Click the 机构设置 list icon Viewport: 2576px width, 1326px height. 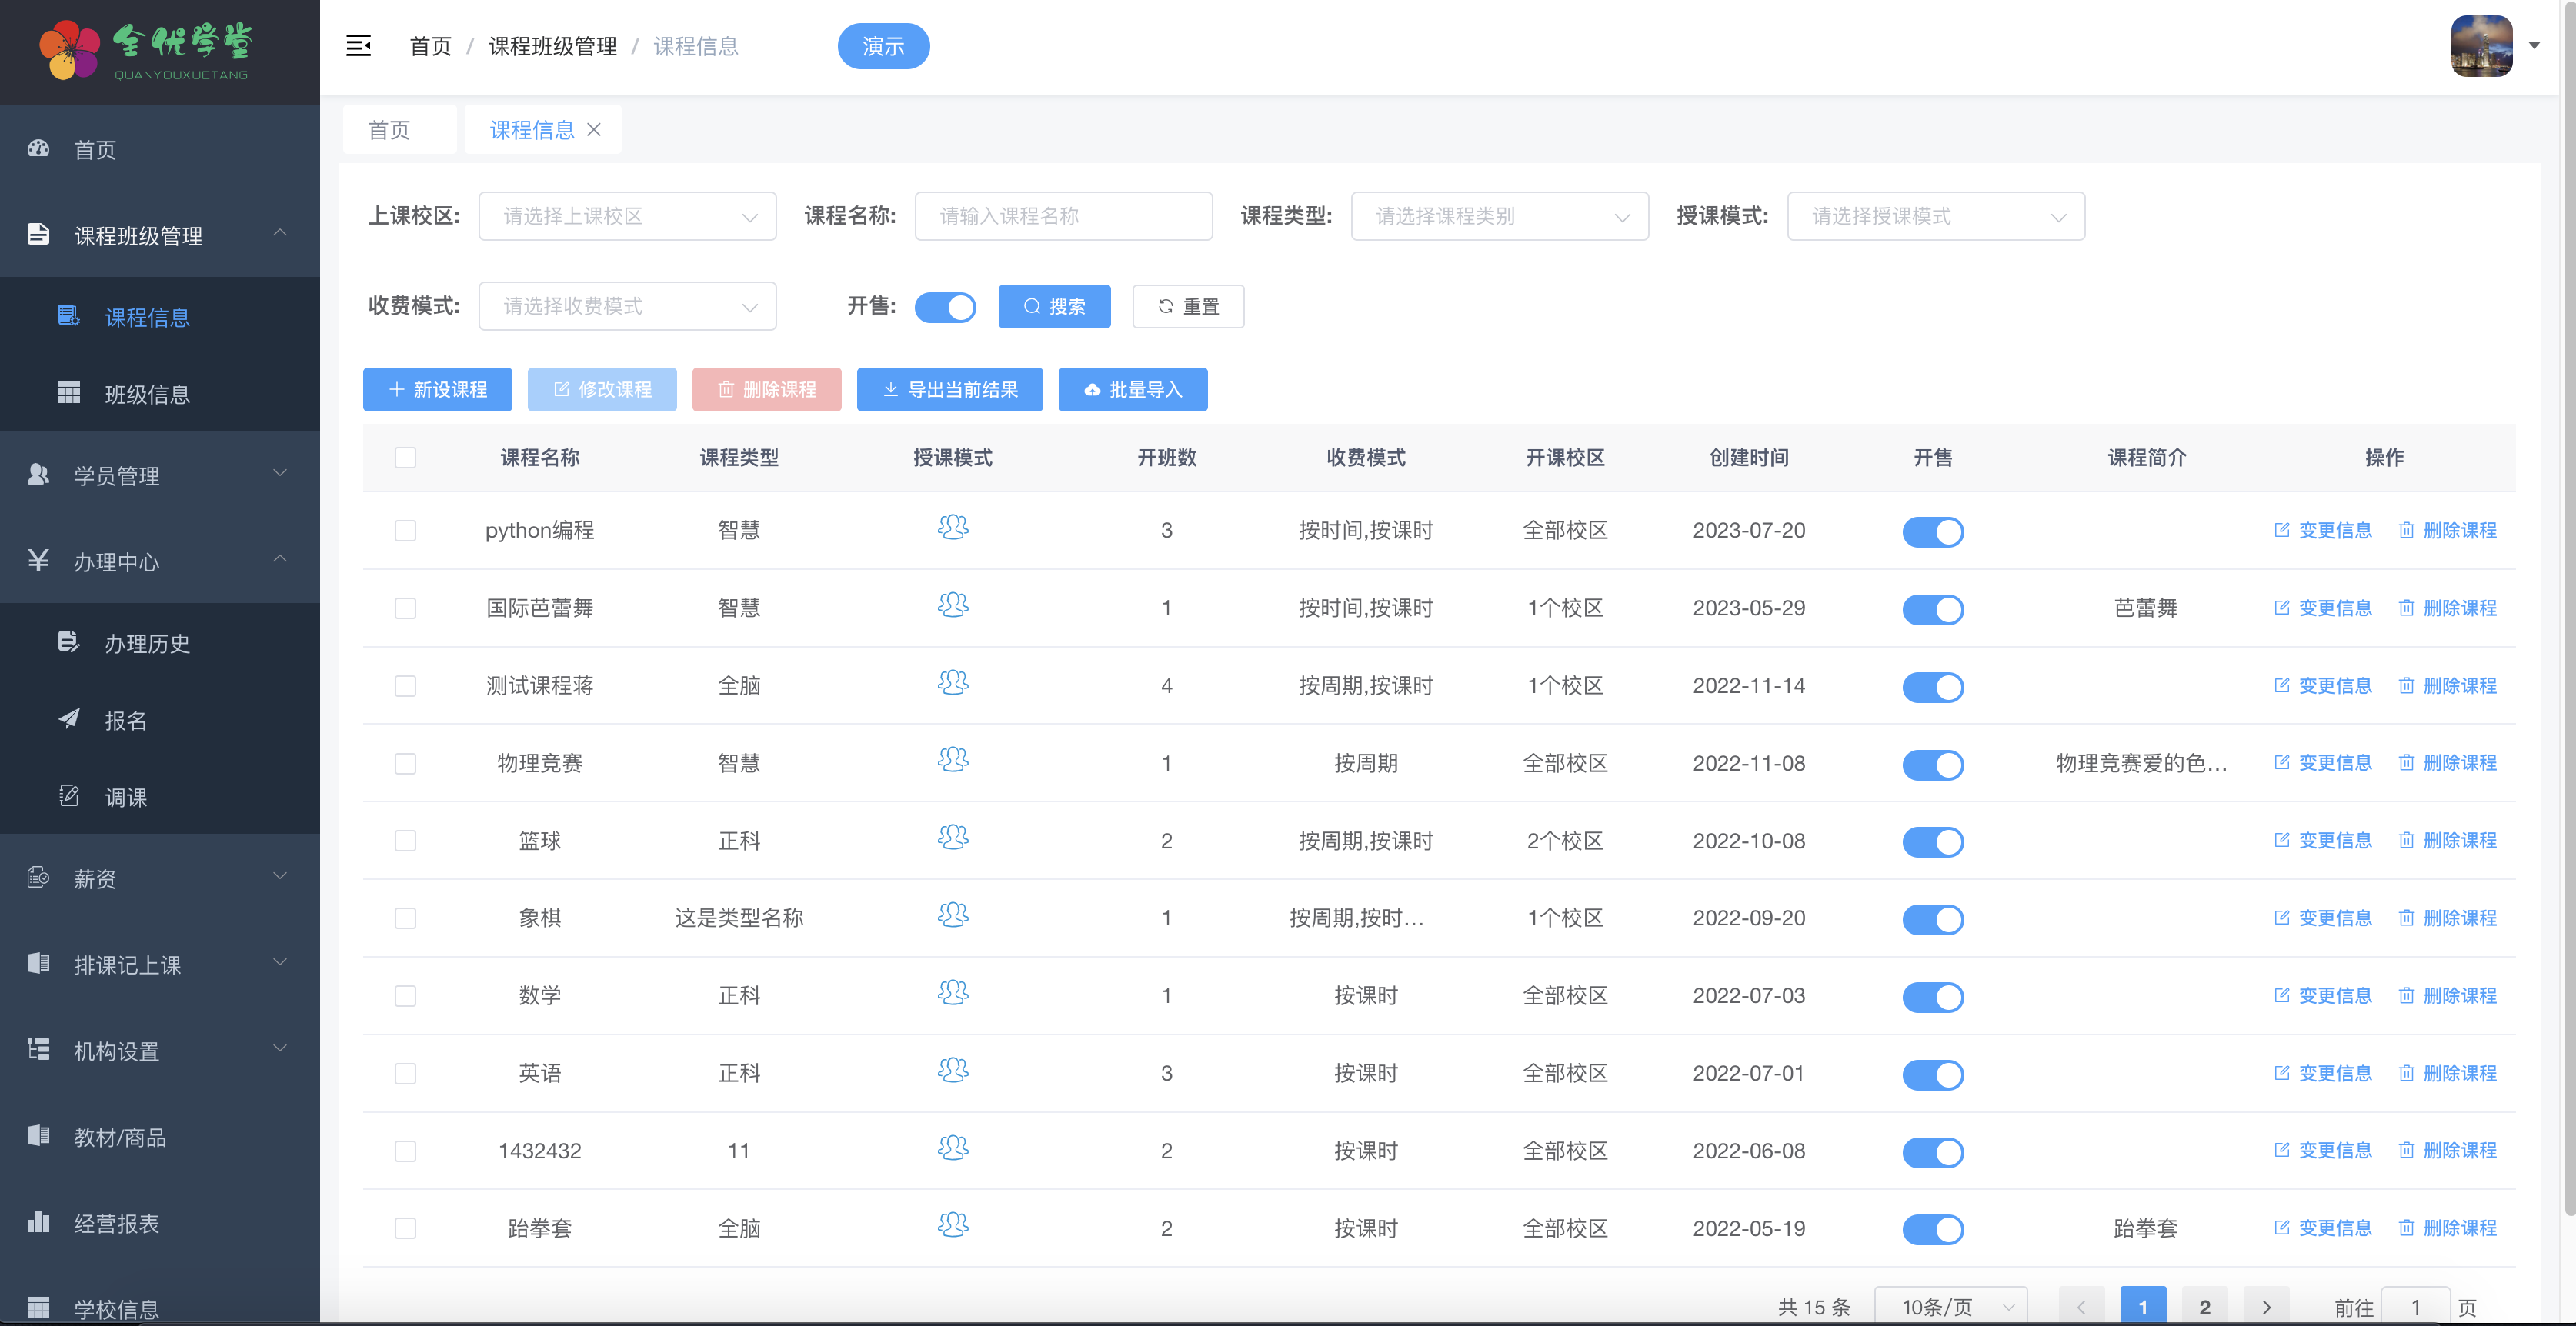point(39,1050)
